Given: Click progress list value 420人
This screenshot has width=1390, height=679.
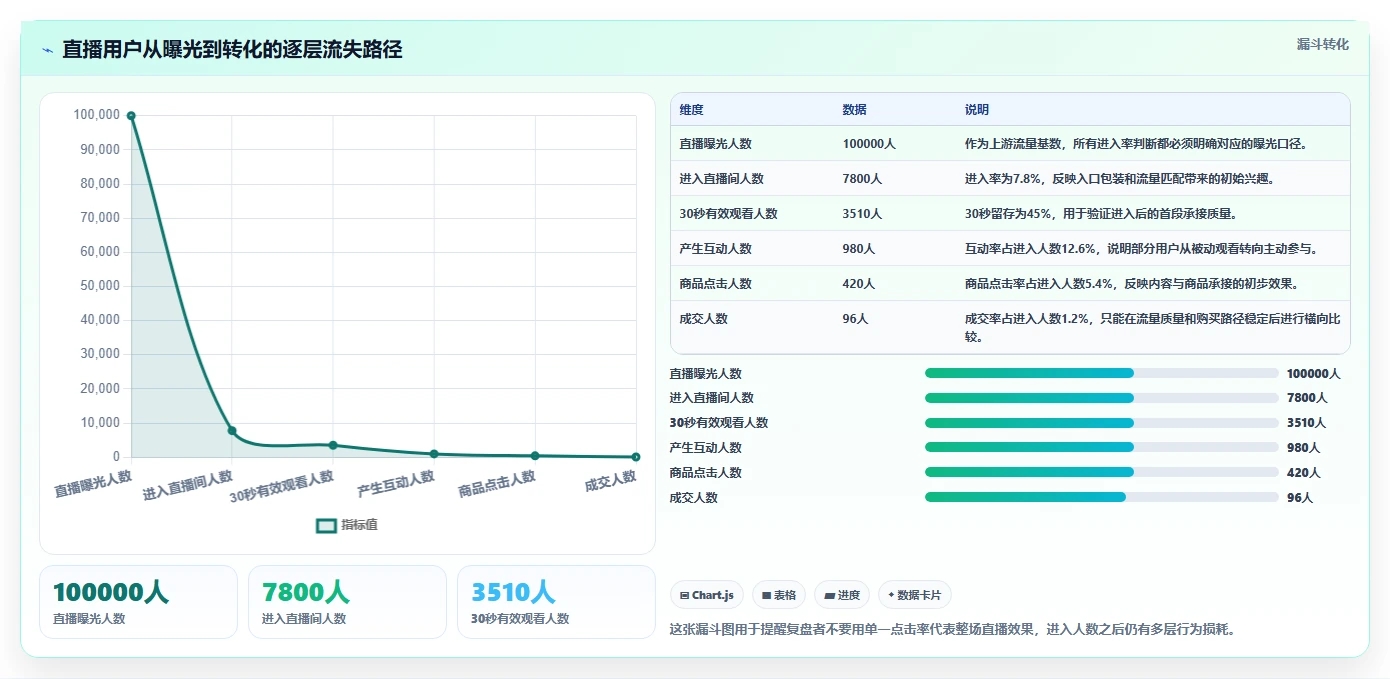Looking at the screenshot, I should click(x=1303, y=473).
